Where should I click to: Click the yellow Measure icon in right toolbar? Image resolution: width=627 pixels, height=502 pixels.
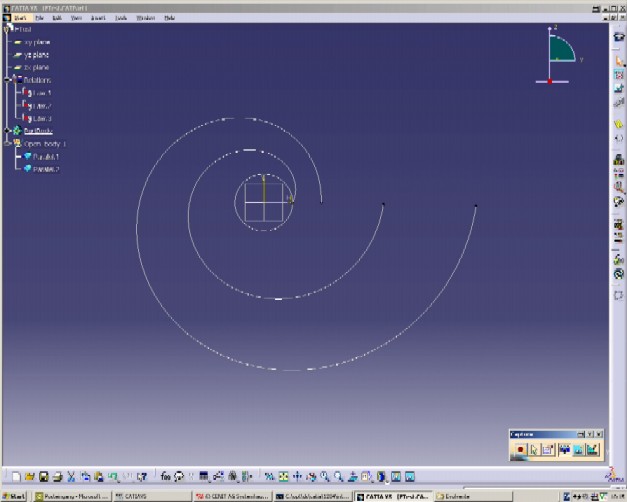[619, 125]
